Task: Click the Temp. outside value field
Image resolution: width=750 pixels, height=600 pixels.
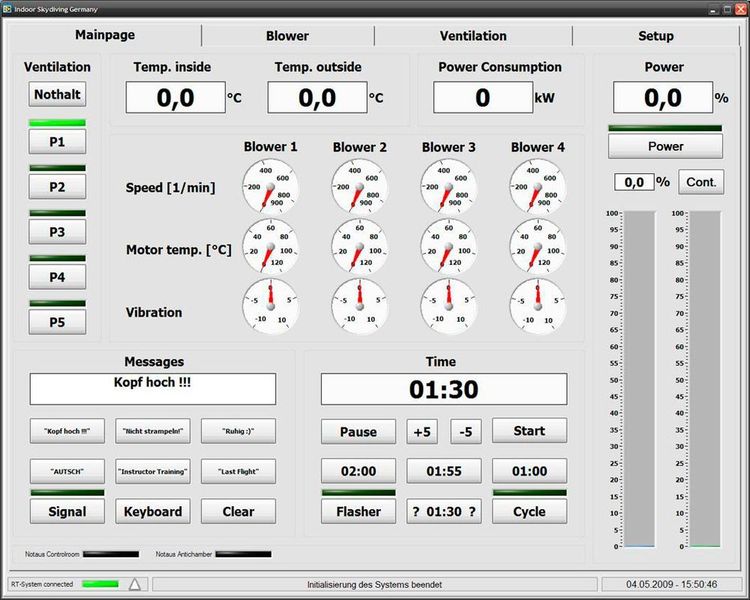Action: point(317,98)
